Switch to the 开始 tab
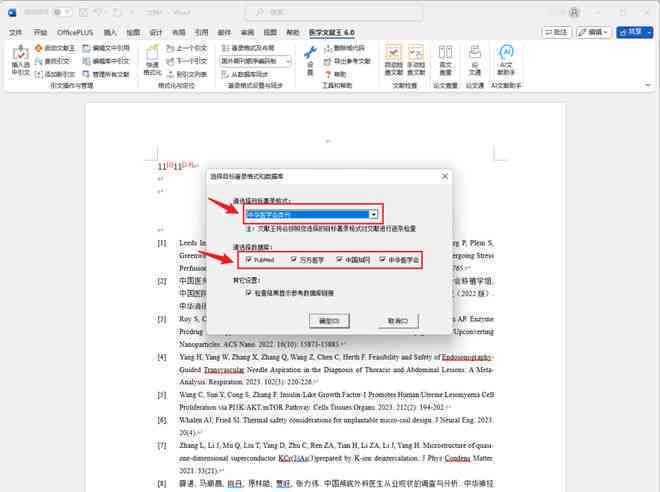Image resolution: width=660 pixels, height=492 pixels. point(40,32)
